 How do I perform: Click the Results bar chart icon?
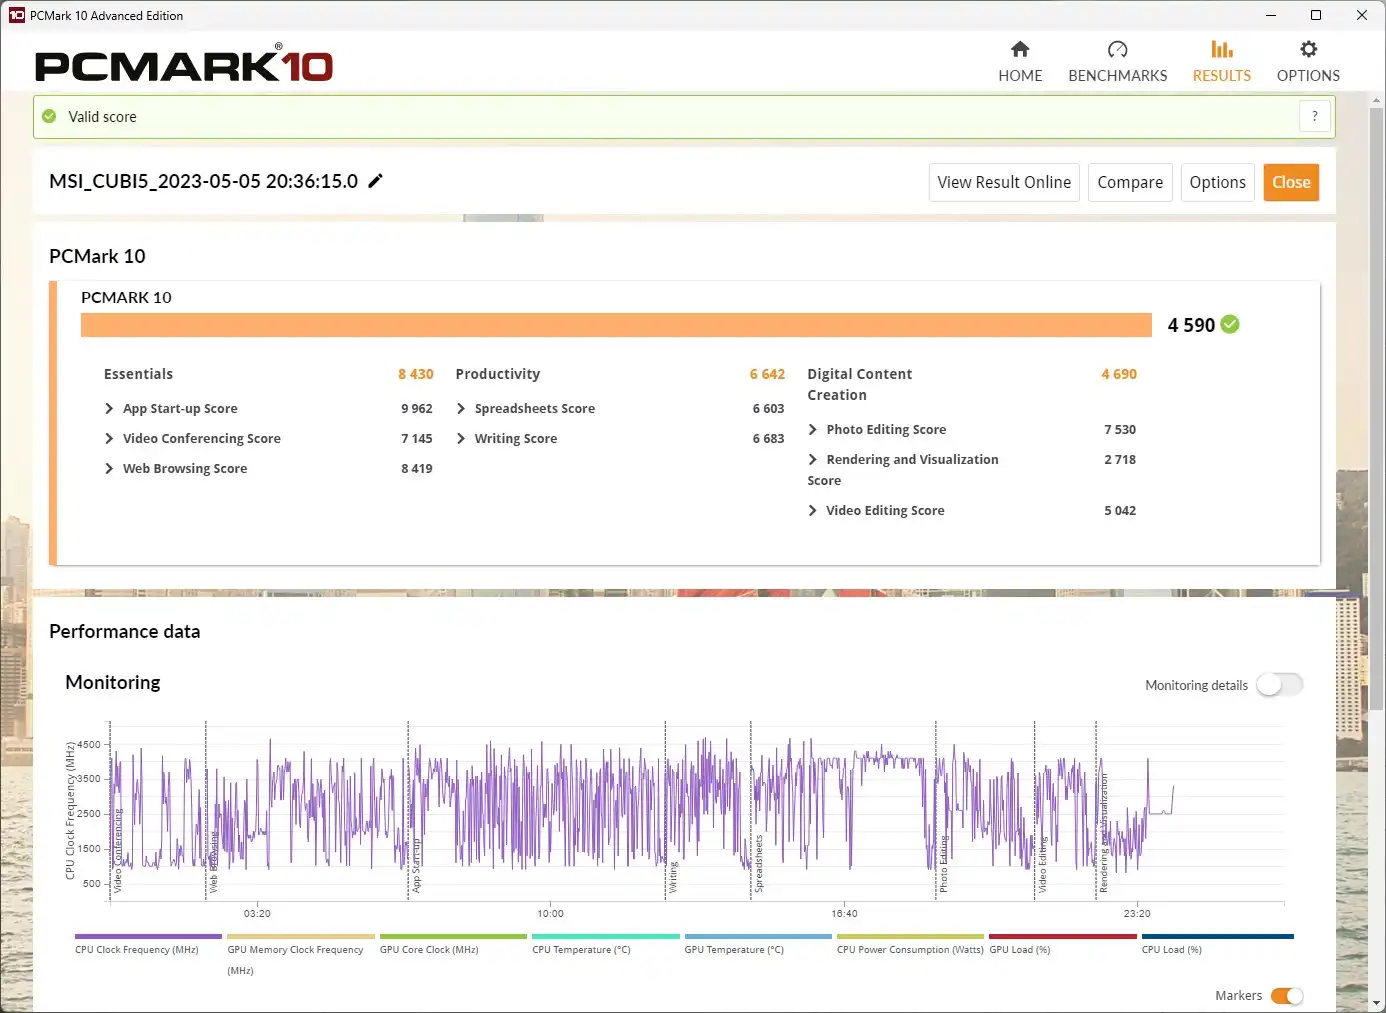pos(1221,50)
